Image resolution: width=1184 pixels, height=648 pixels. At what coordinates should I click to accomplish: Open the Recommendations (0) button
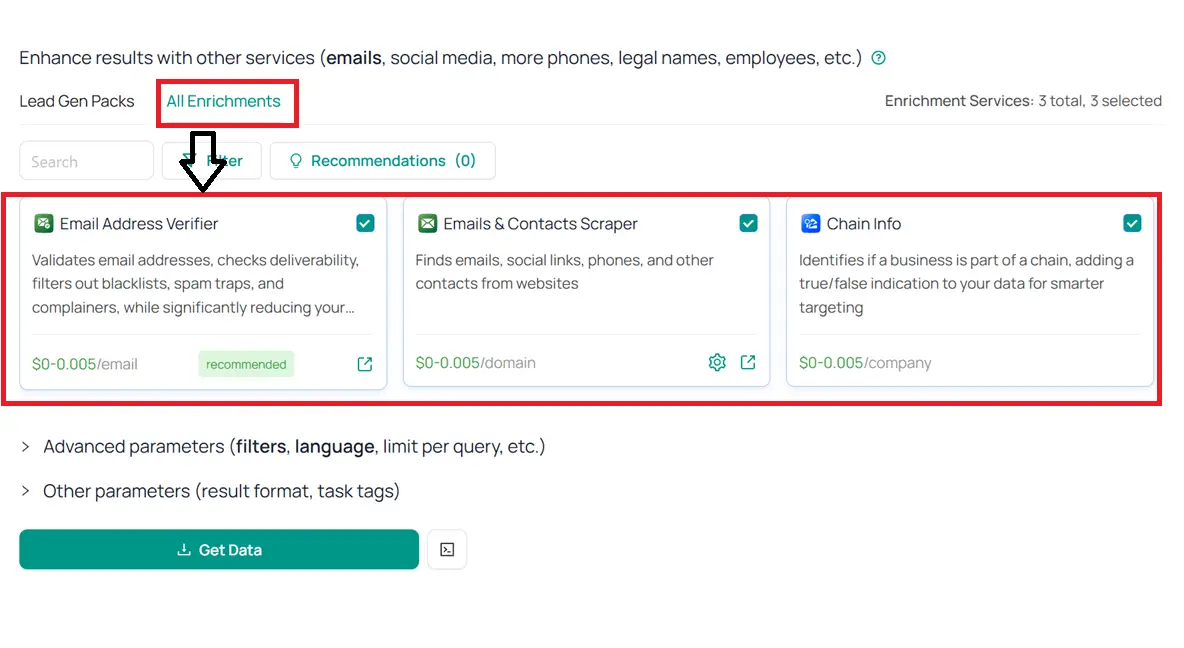[x=382, y=161]
